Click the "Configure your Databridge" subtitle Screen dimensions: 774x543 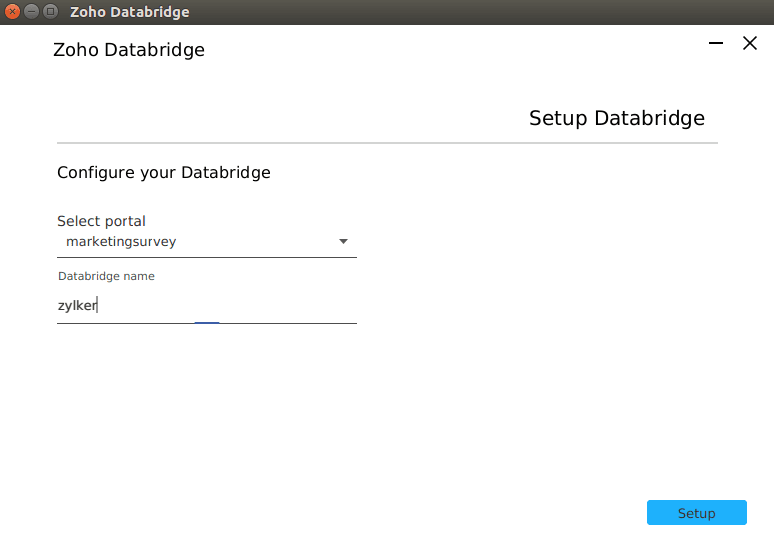(x=164, y=172)
